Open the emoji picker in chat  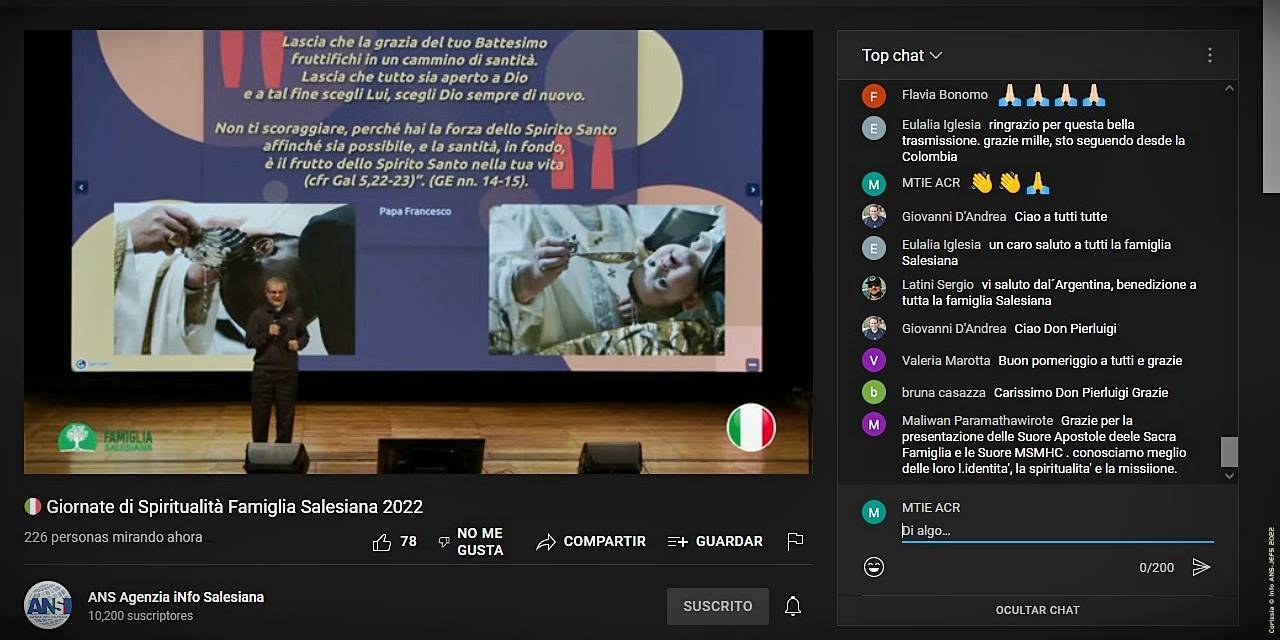(x=874, y=567)
